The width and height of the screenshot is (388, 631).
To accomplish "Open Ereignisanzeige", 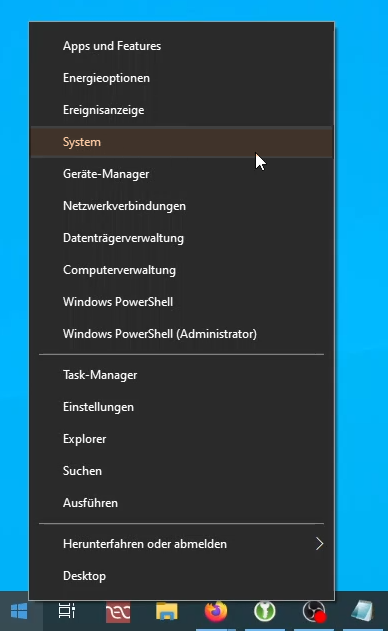I will tap(182, 110).
